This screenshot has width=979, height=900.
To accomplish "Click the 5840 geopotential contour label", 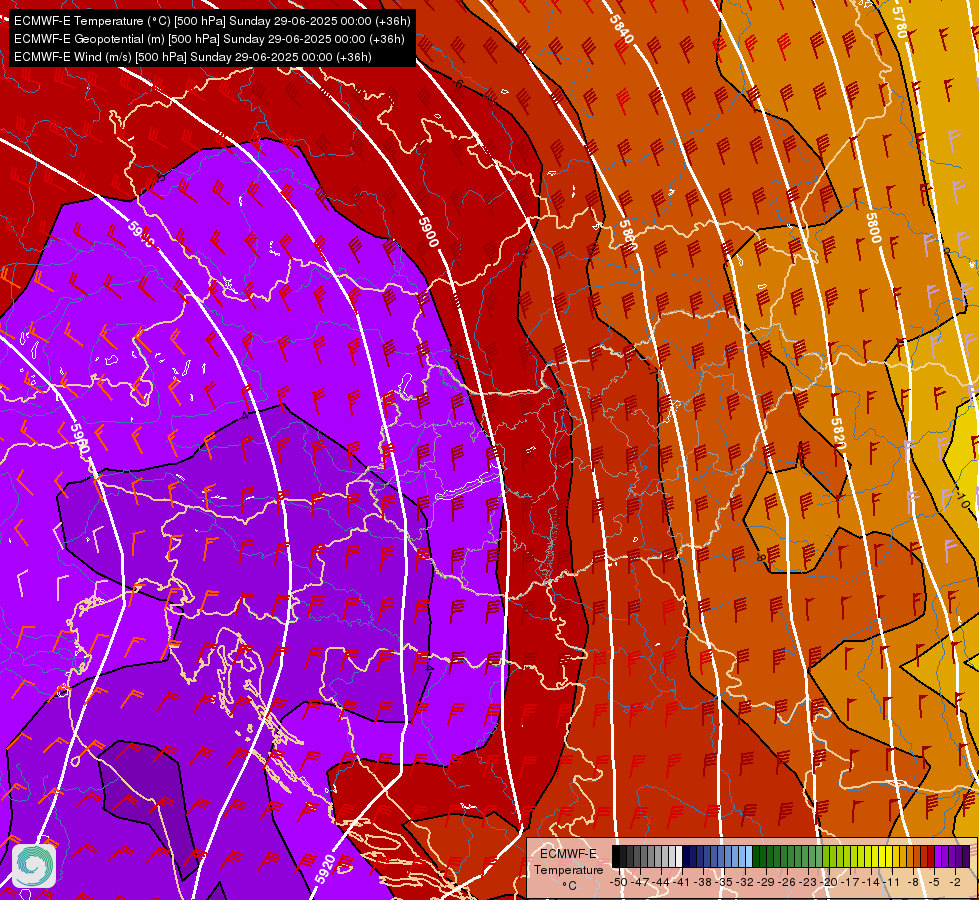I will click(622, 29).
